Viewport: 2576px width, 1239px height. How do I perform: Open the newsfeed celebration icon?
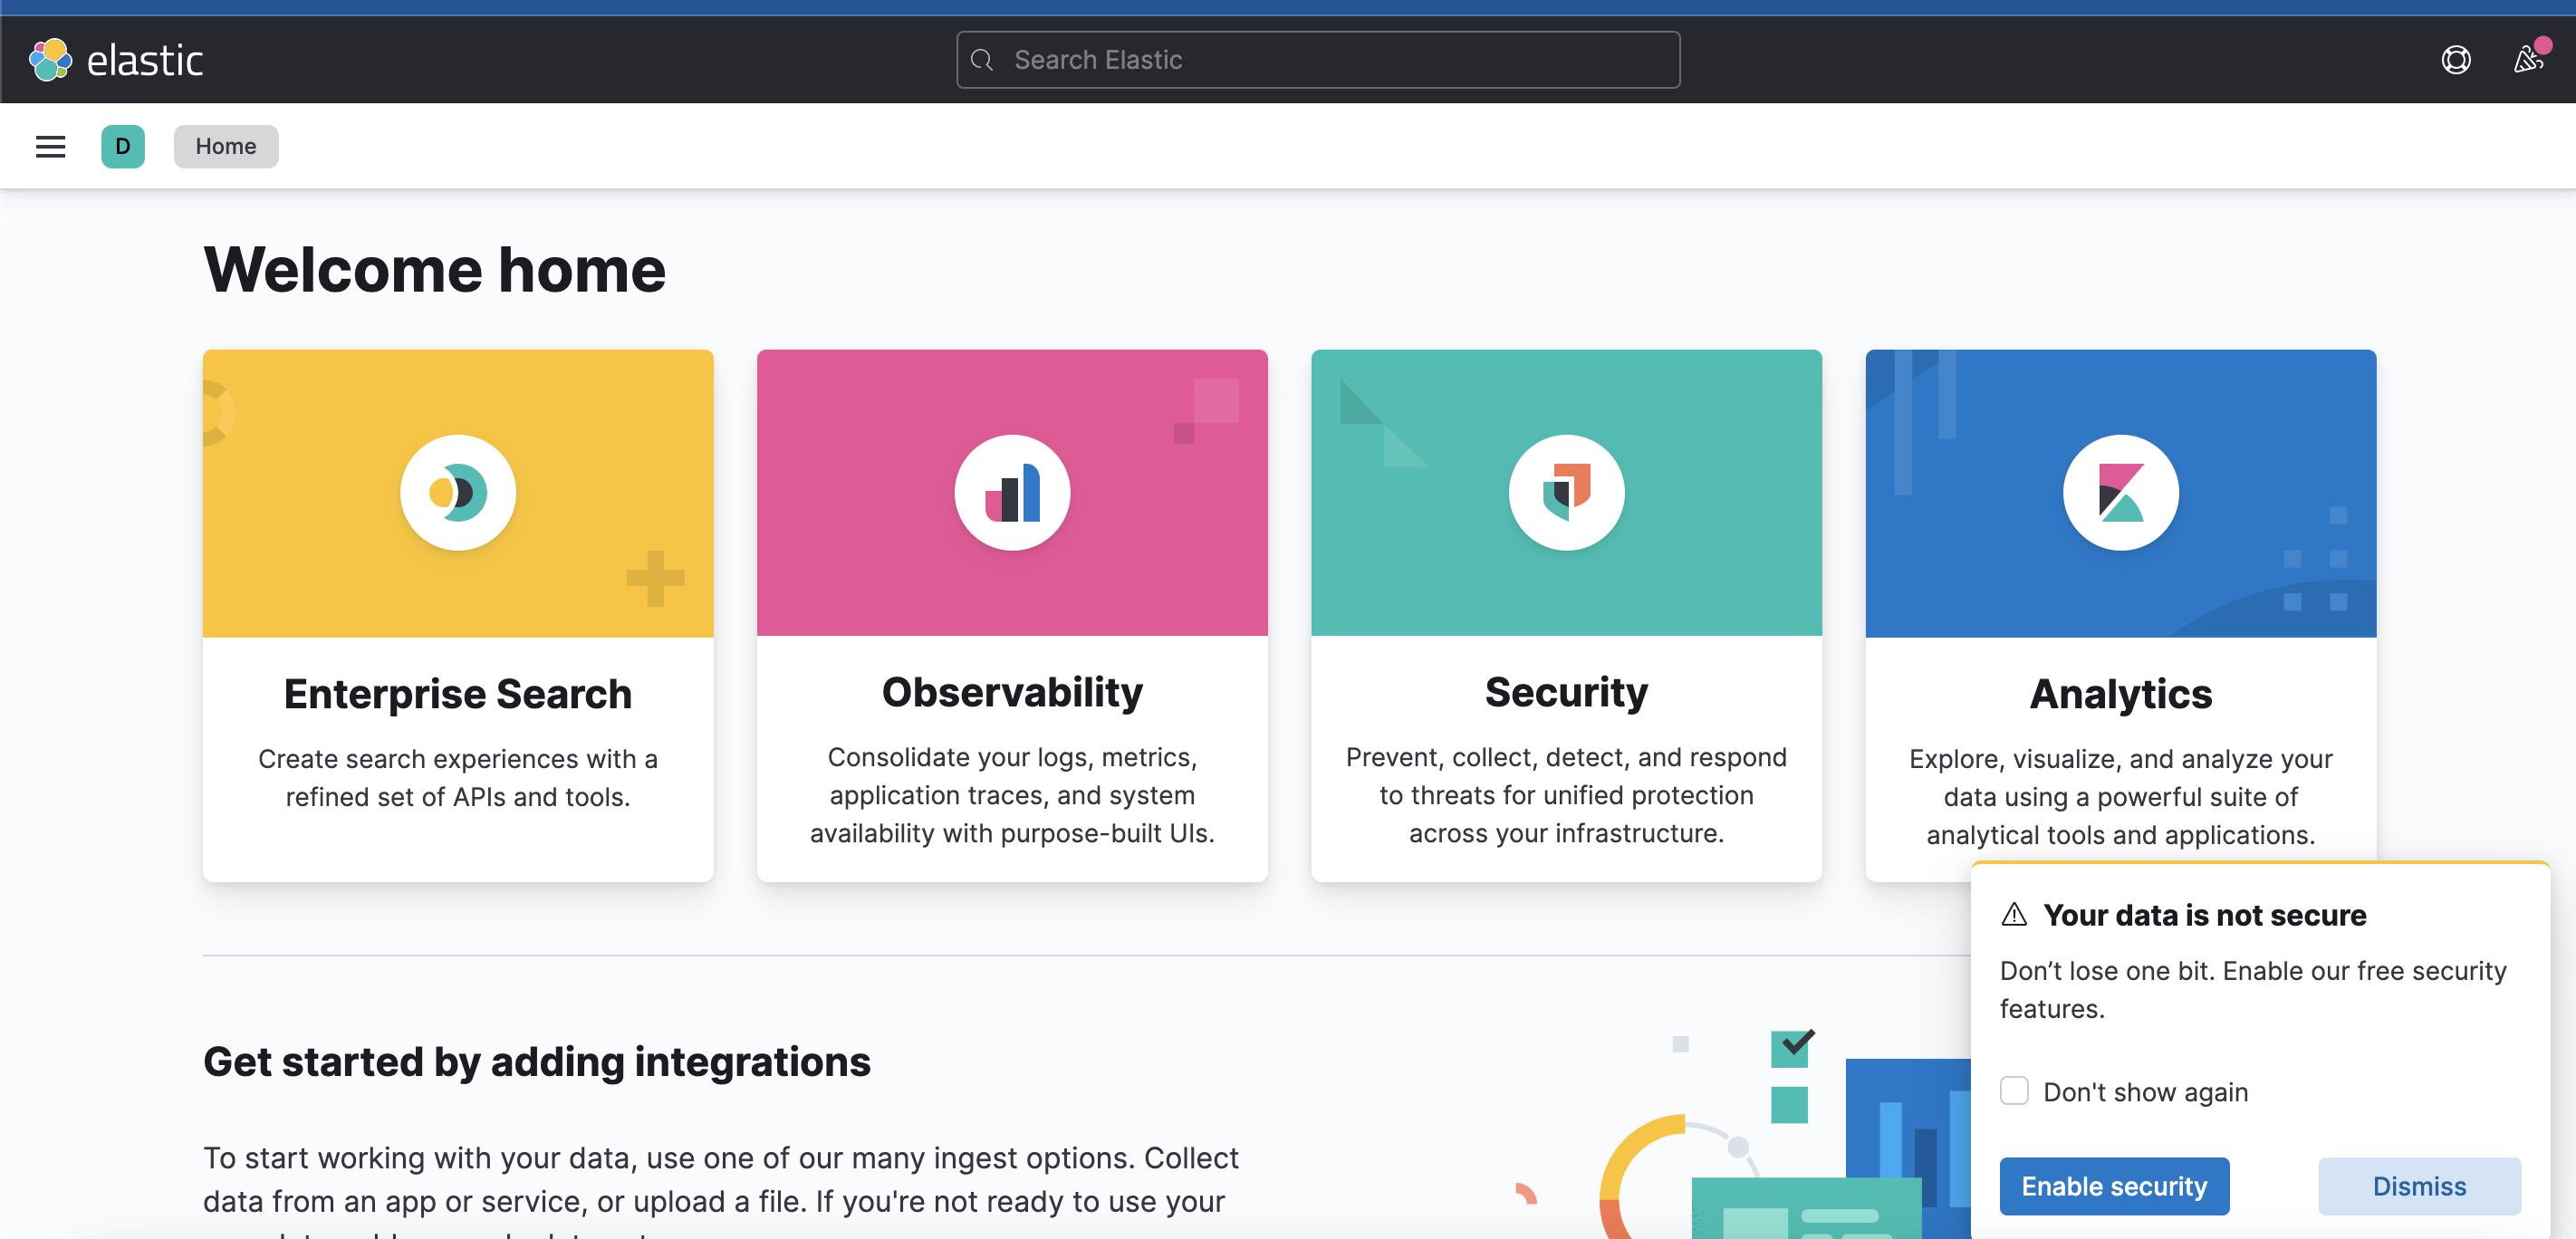pos(2529,59)
